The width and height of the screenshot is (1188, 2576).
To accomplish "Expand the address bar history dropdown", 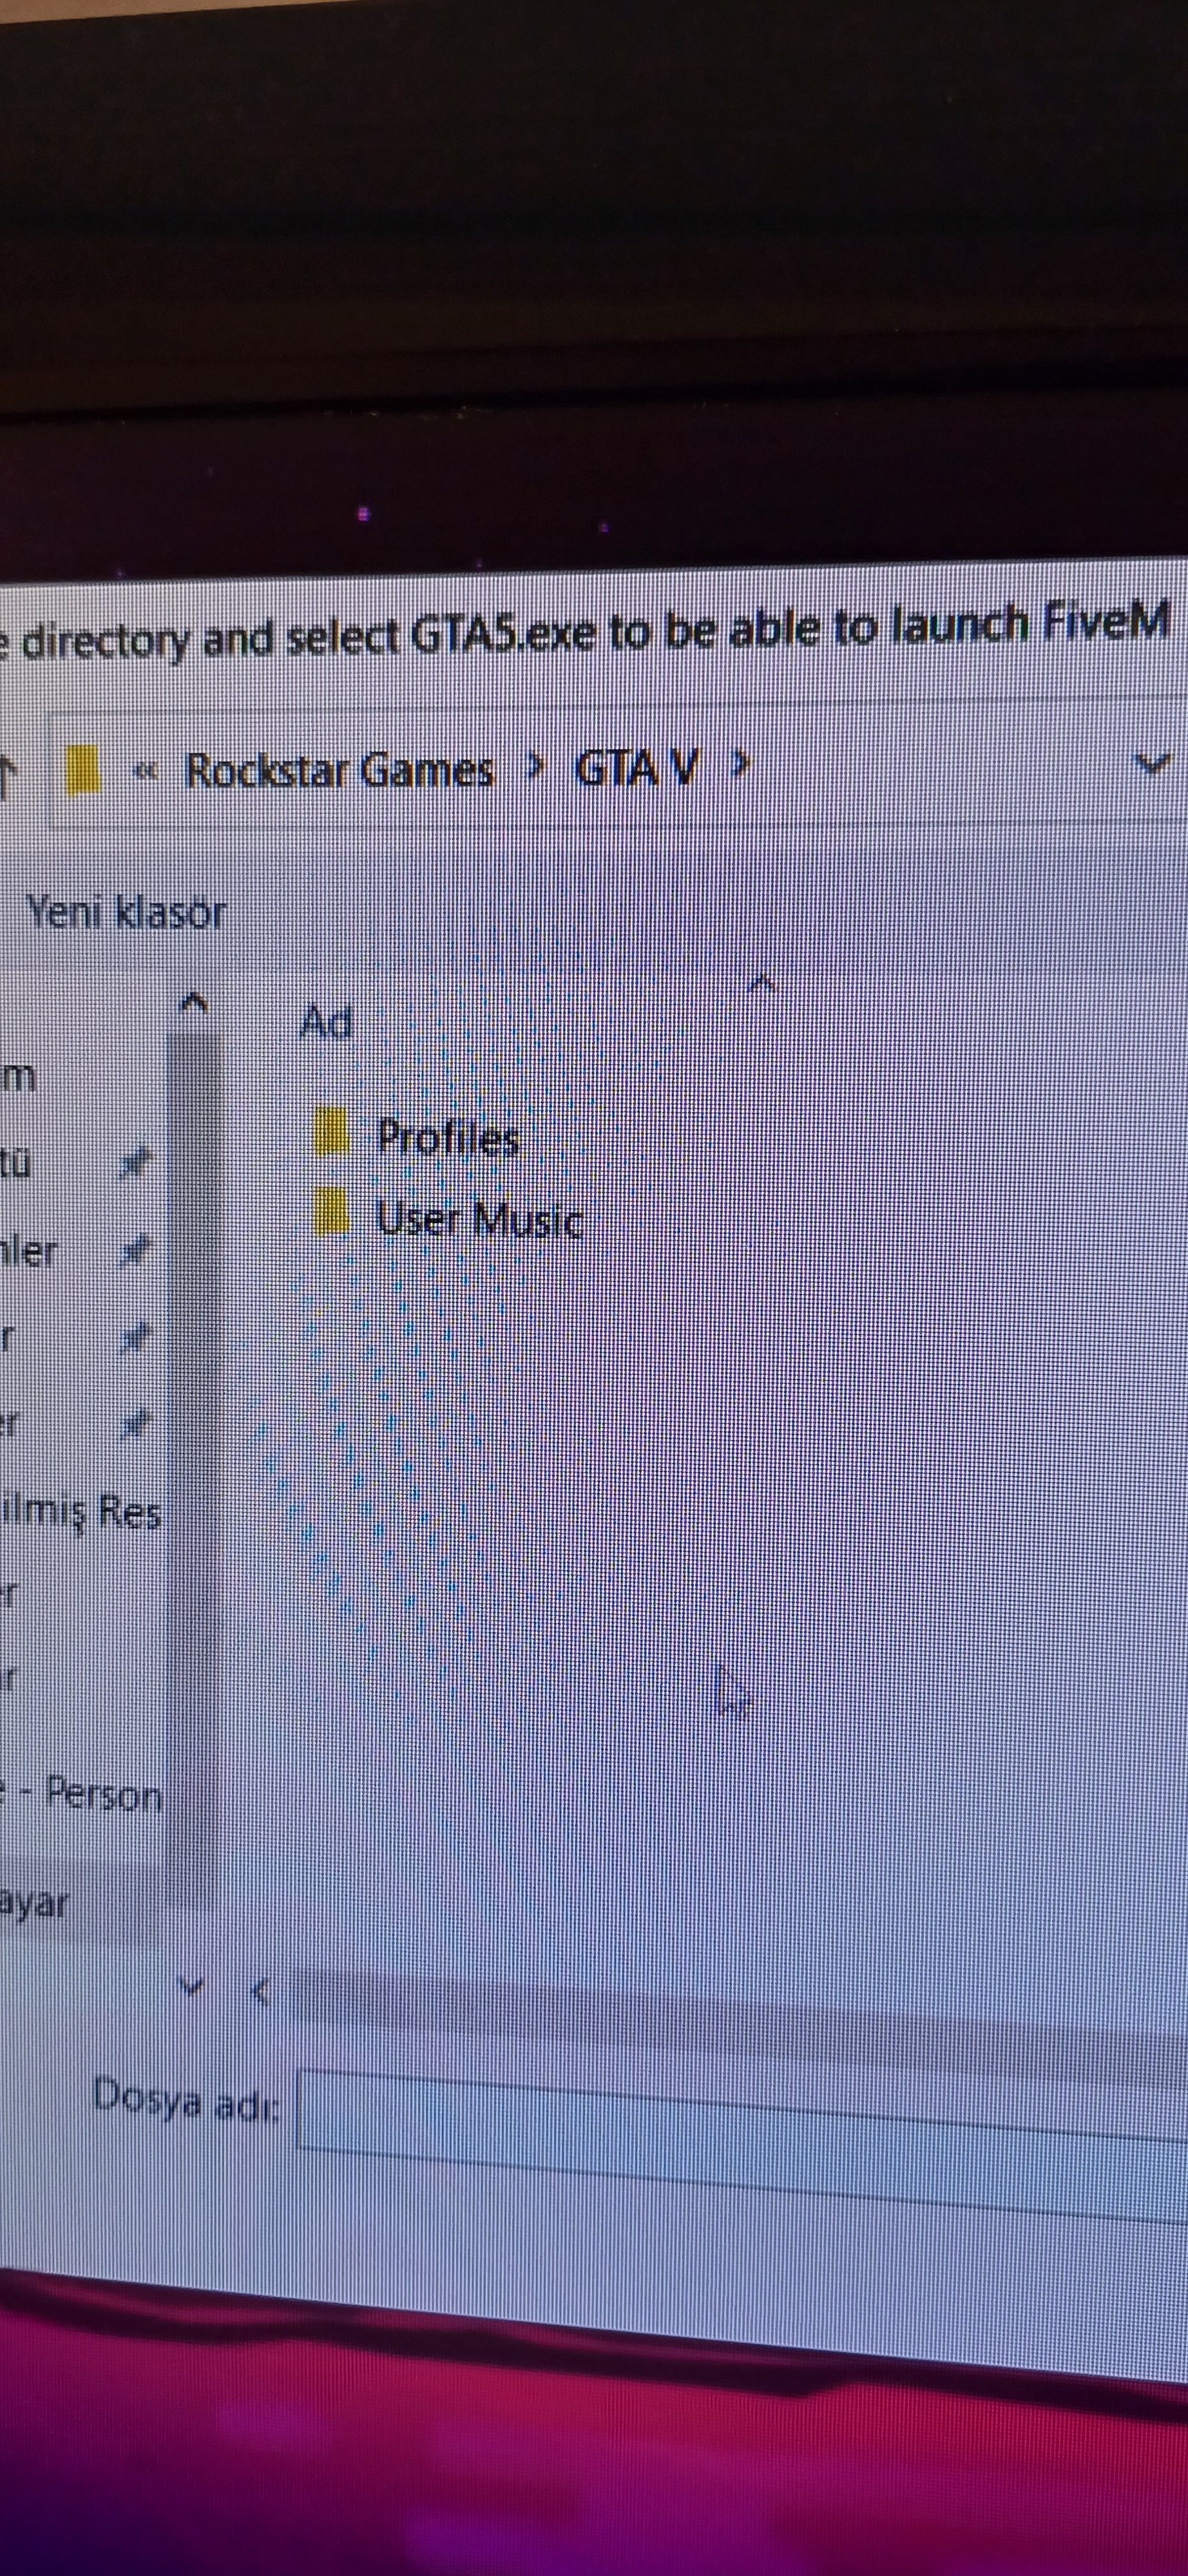I will (1153, 764).
